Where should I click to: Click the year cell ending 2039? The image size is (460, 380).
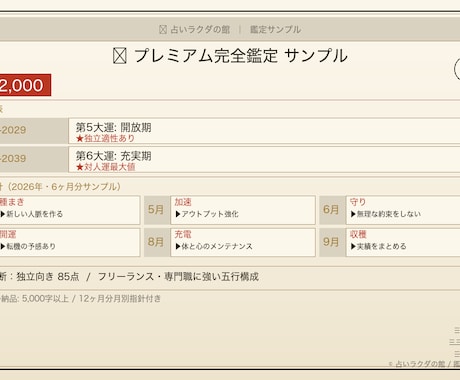(x=33, y=159)
